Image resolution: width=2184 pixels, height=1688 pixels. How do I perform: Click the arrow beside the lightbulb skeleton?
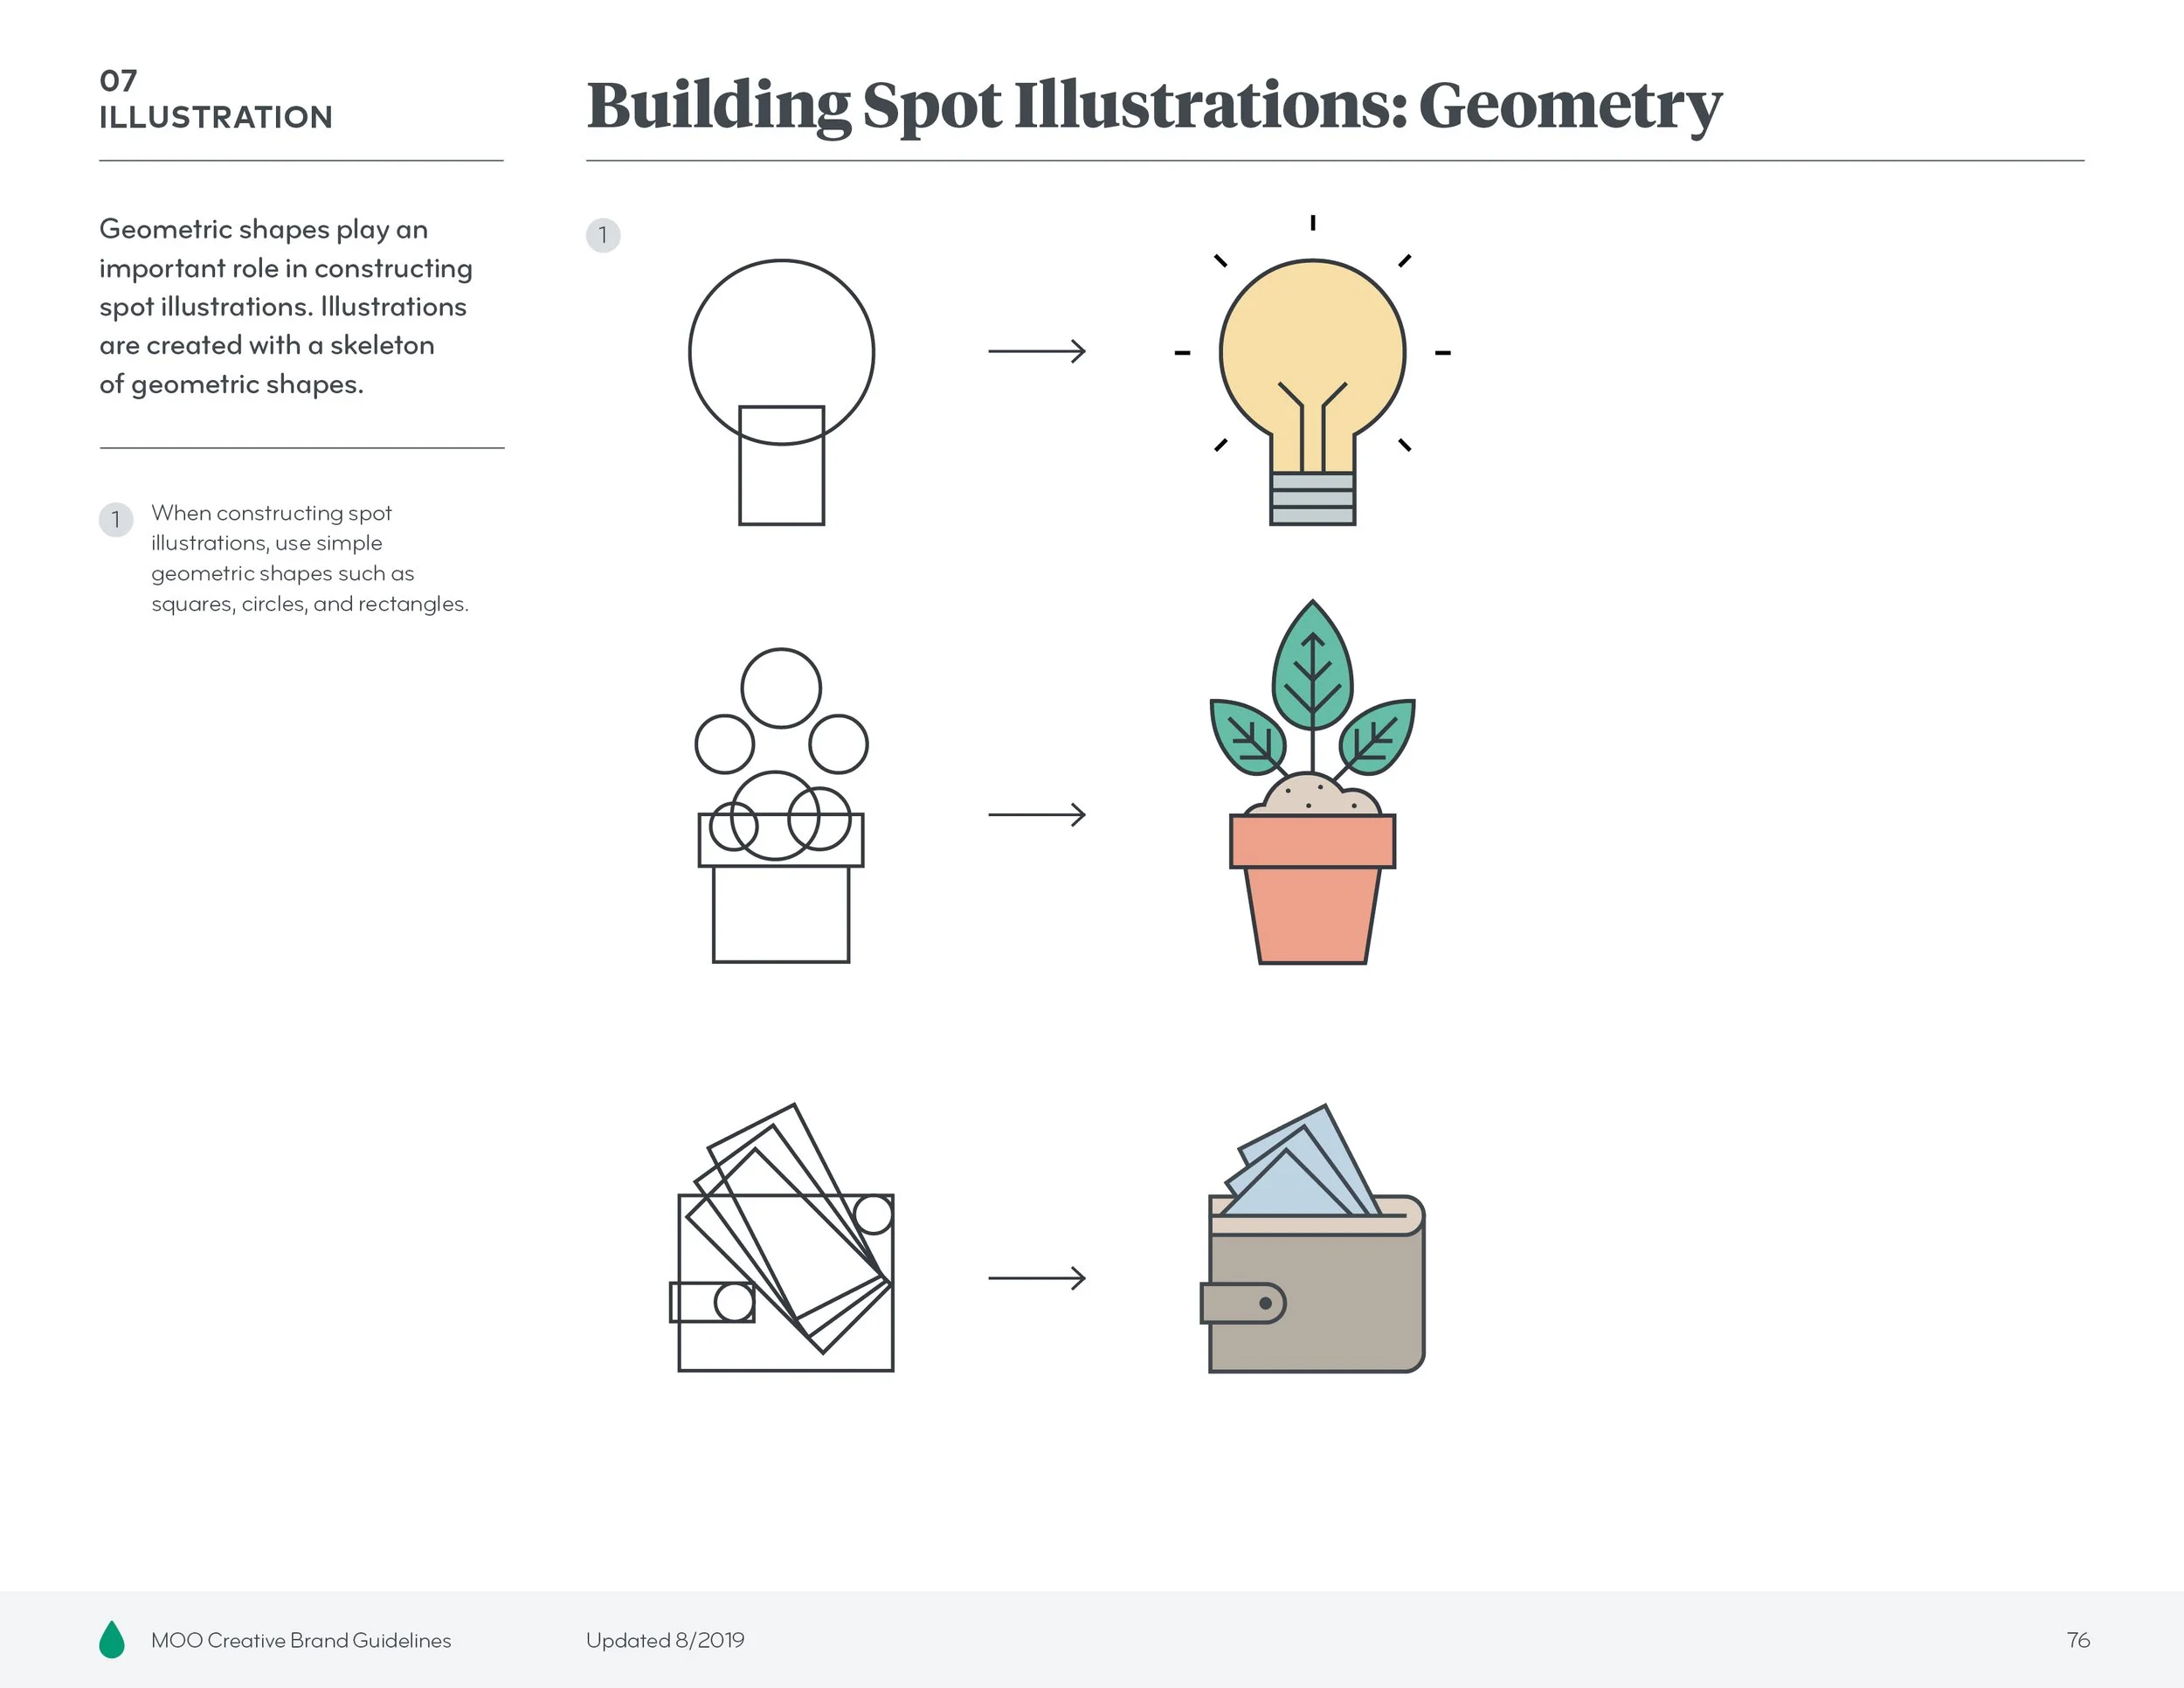[1037, 351]
